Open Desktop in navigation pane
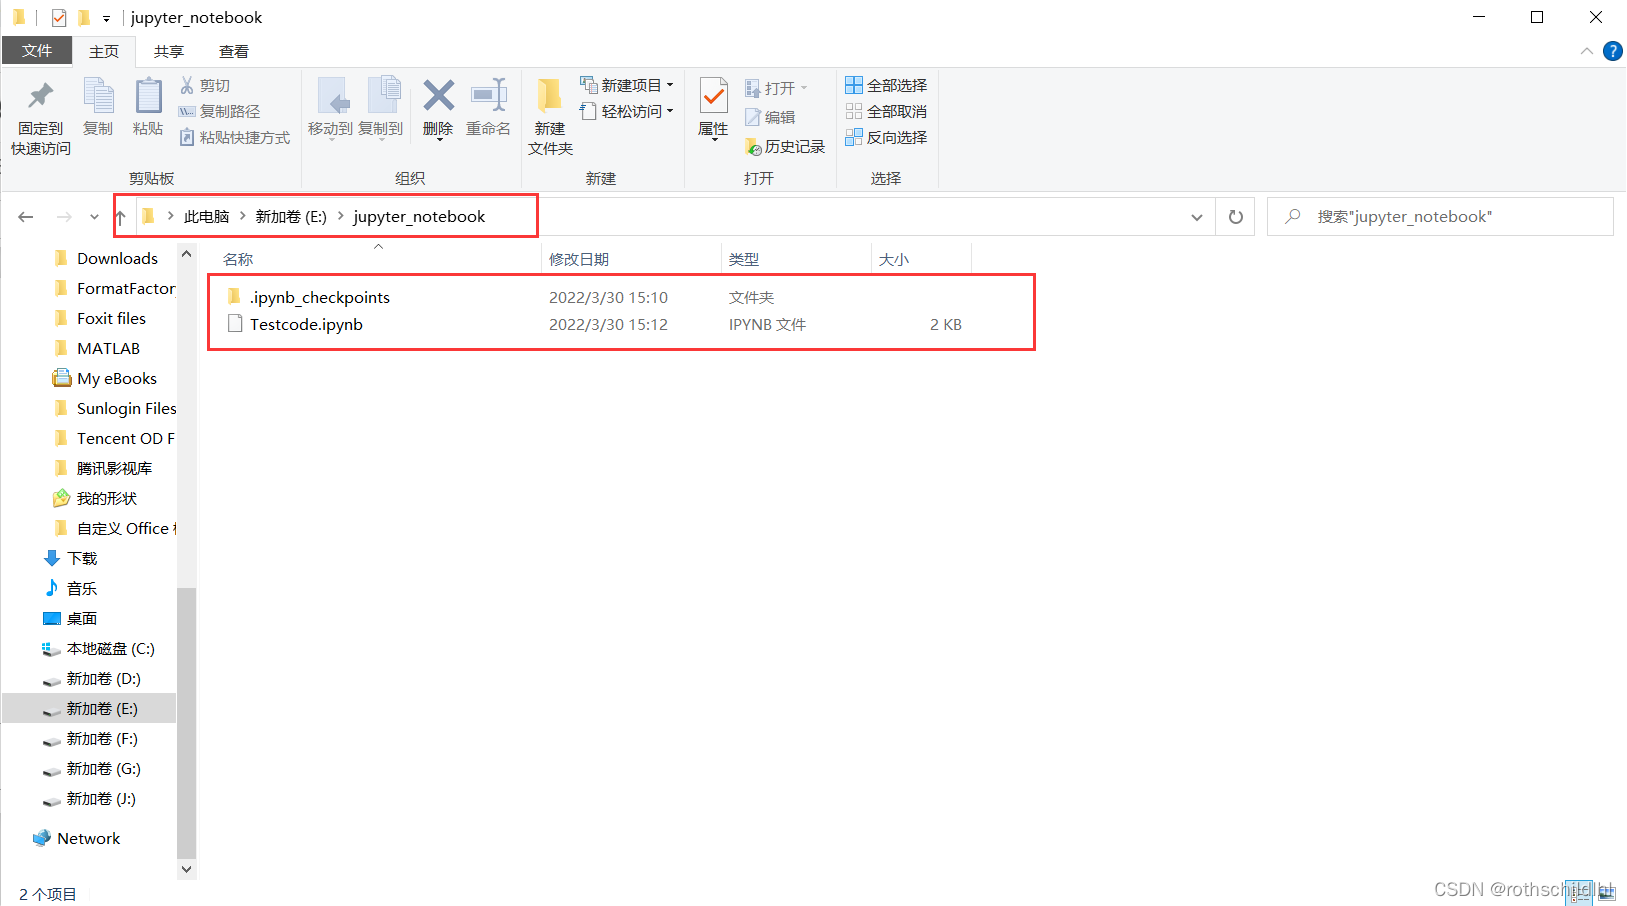This screenshot has height=906, width=1627. point(81,619)
